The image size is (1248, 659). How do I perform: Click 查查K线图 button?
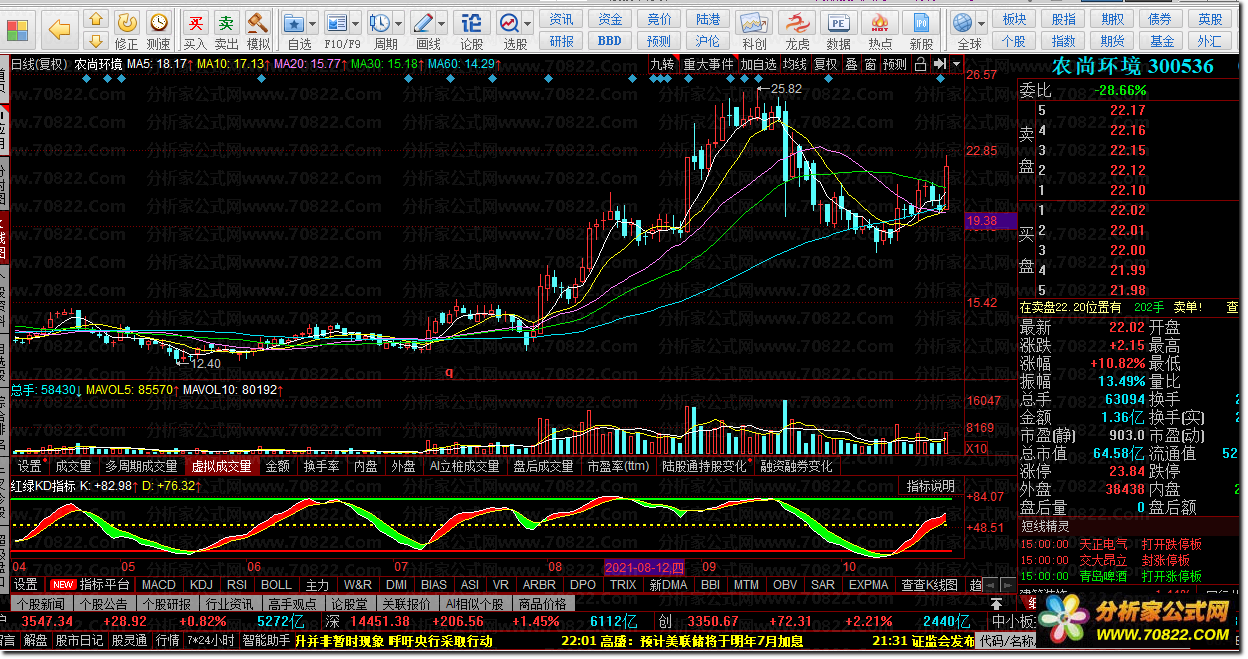(x=929, y=584)
